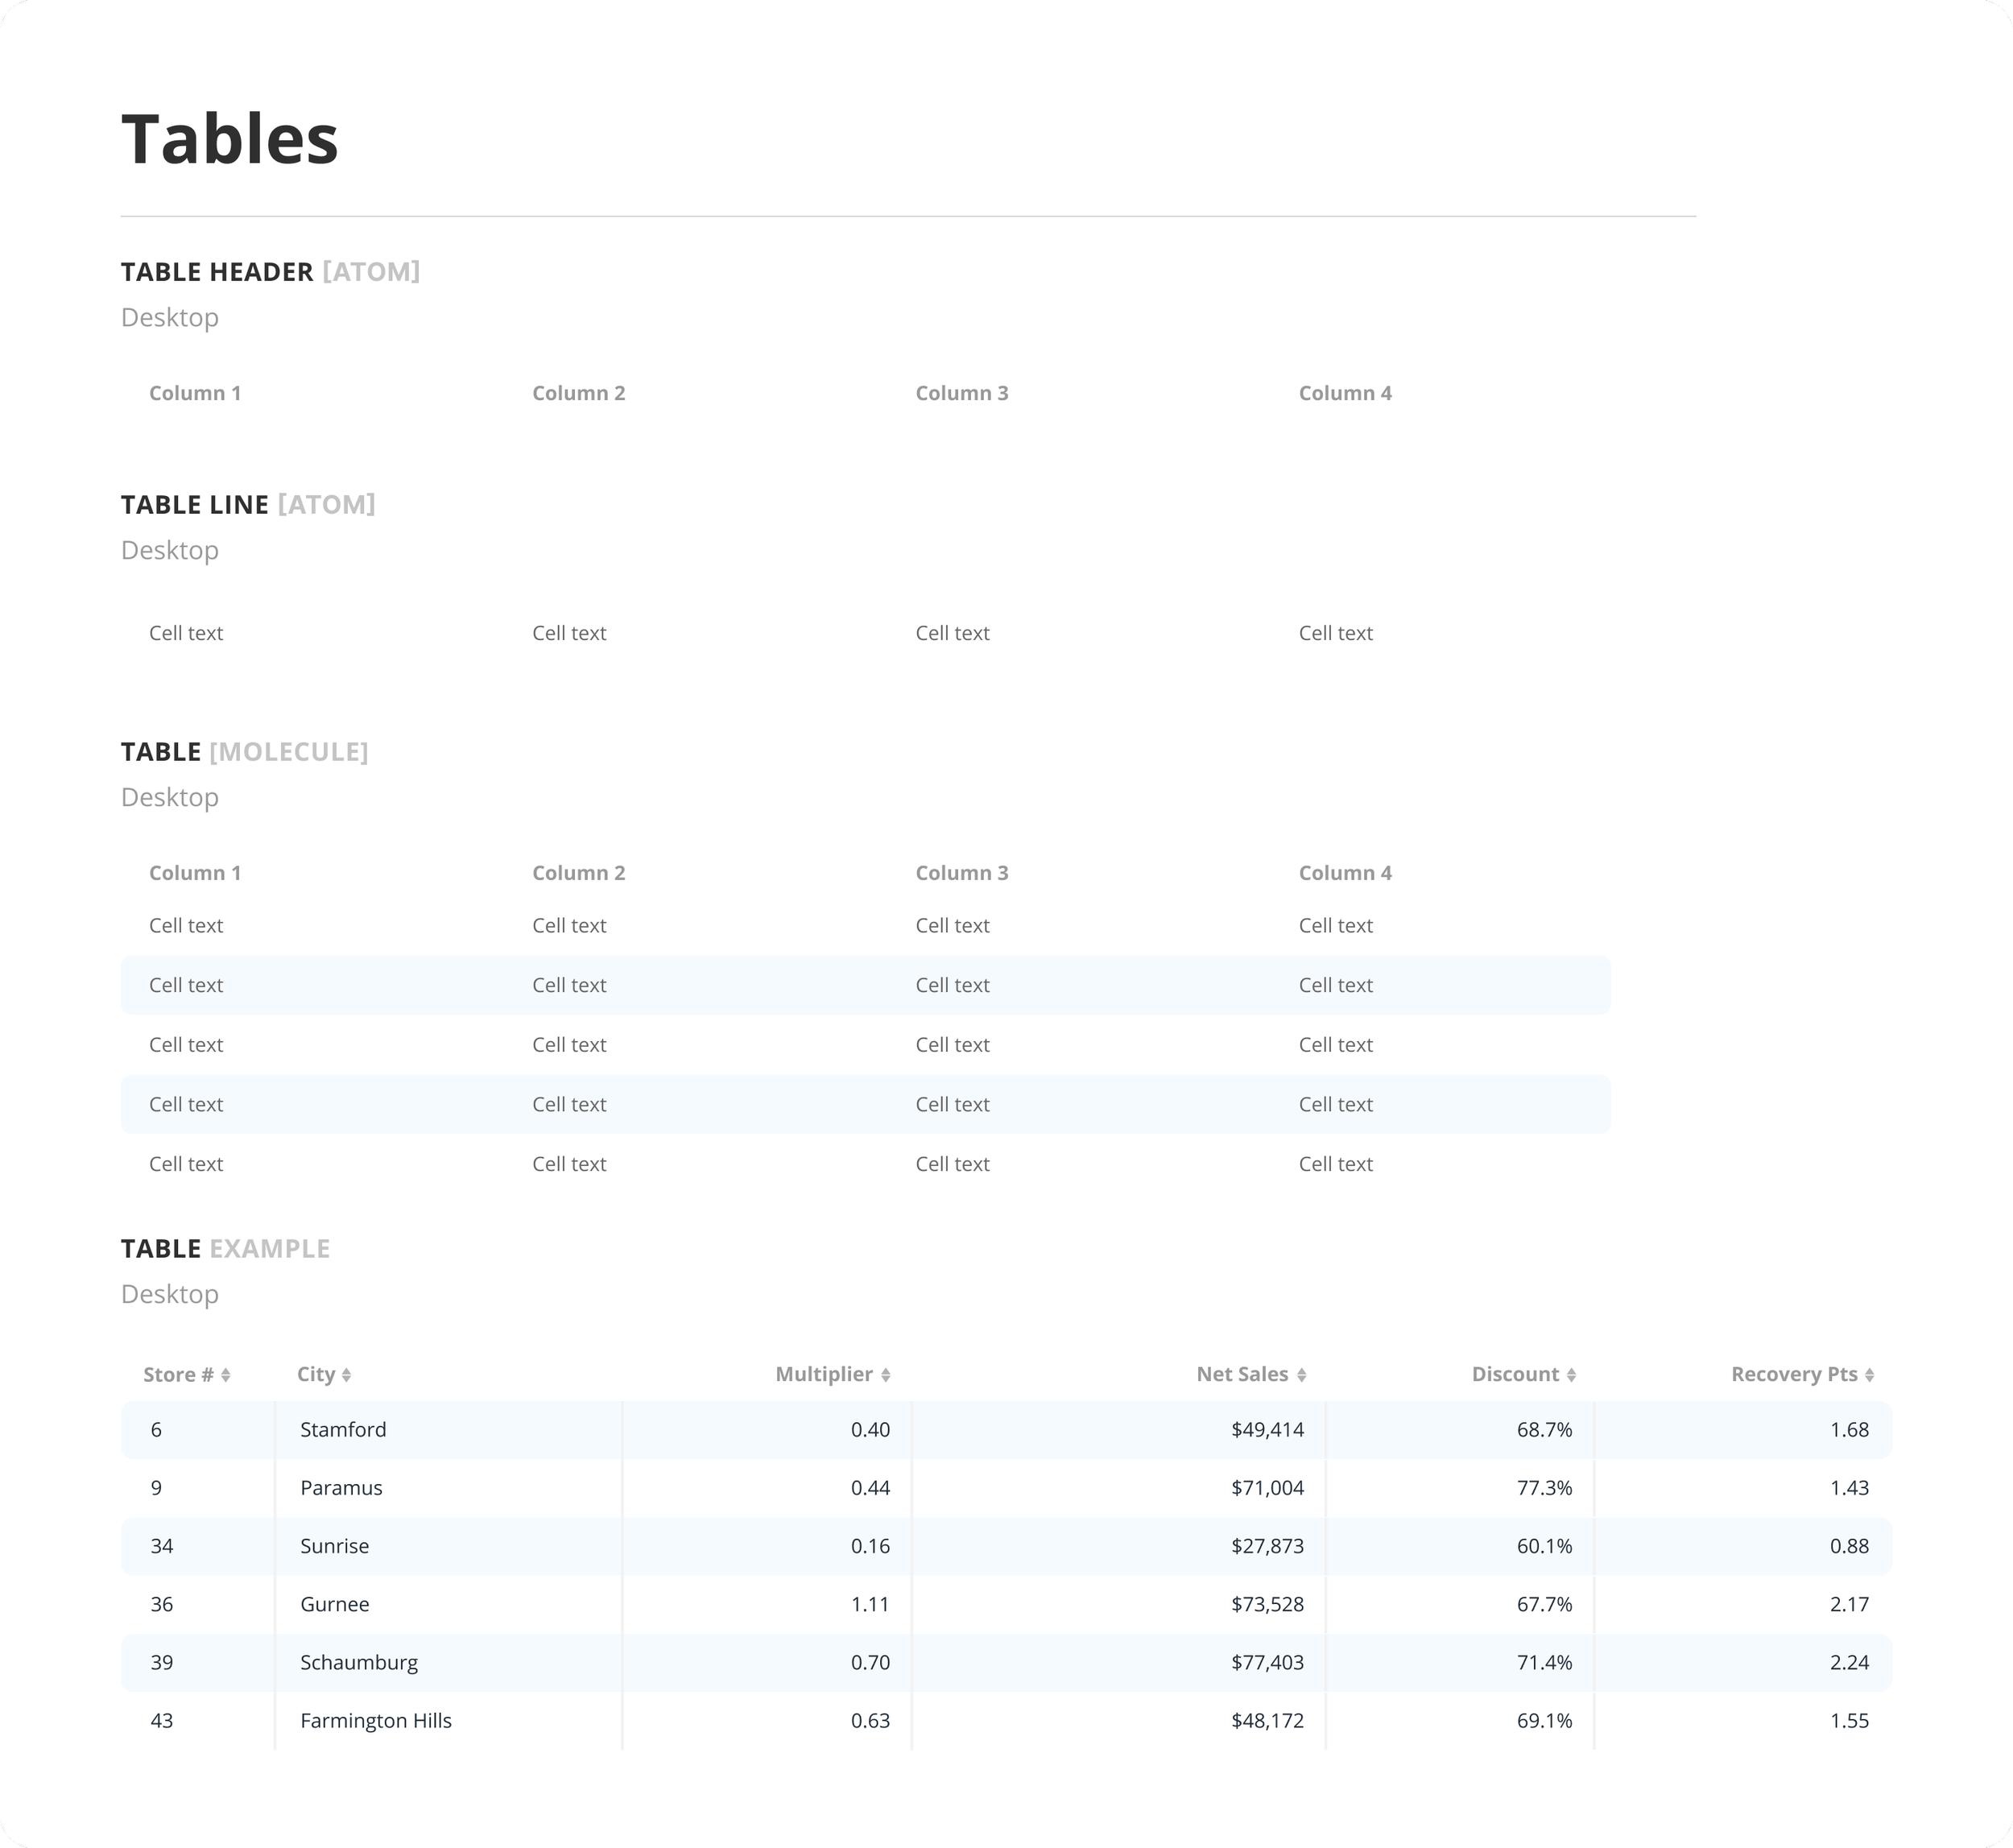Toggle sort icon on Multiplier column
The image size is (2013, 1848).
pos(885,1375)
